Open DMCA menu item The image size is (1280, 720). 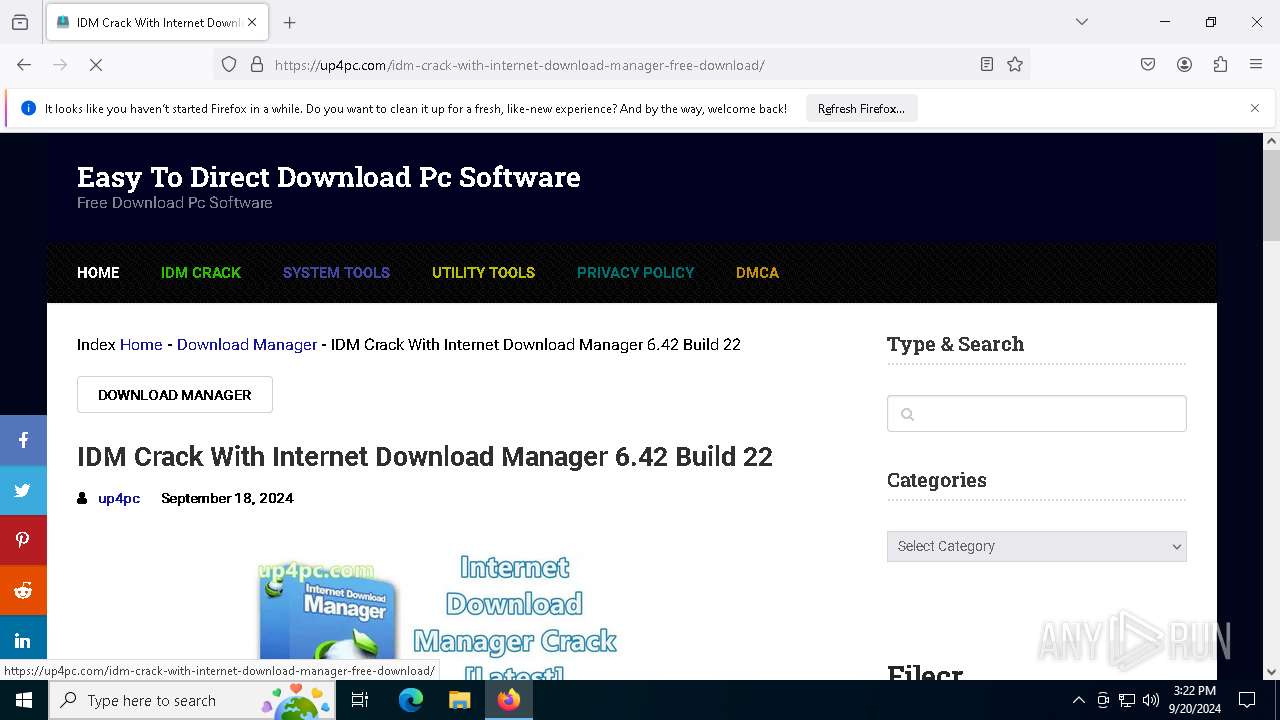(x=757, y=273)
